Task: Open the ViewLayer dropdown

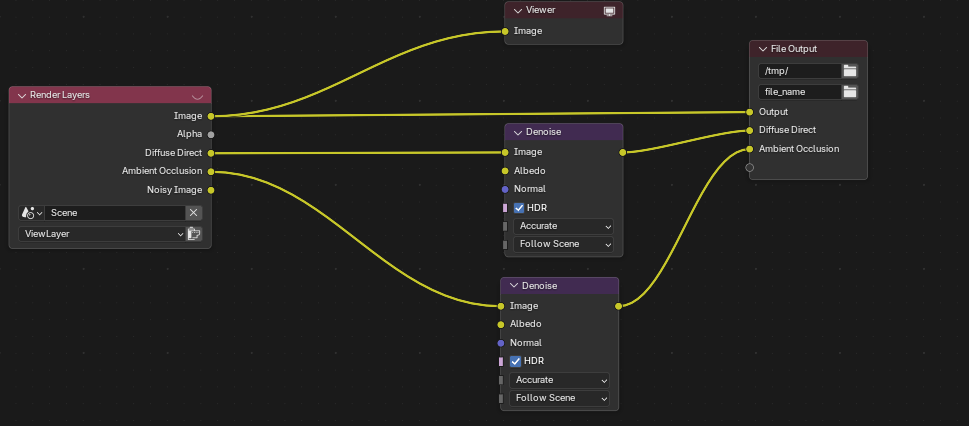Action: pyautogui.click(x=101, y=234)
